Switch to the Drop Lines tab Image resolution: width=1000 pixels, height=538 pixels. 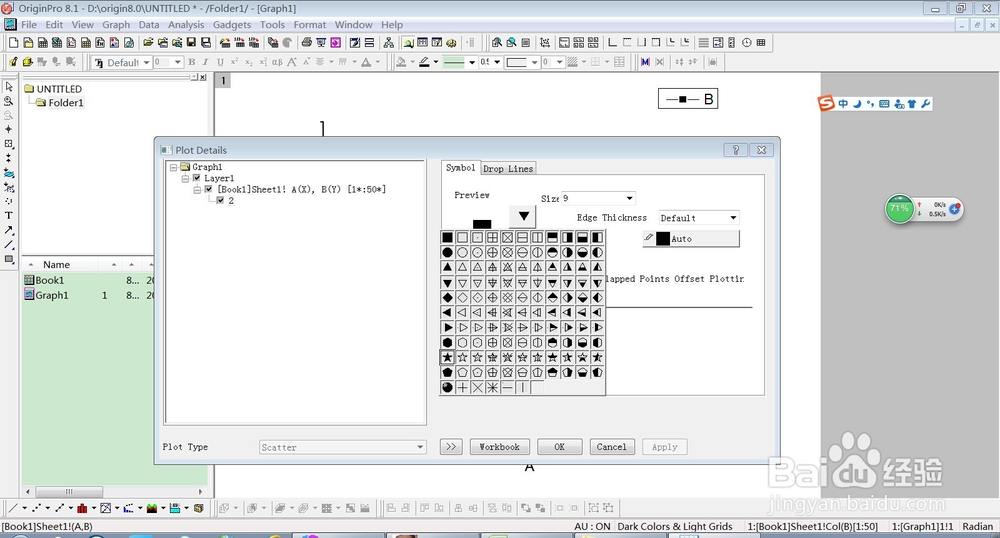pos(508,169)
